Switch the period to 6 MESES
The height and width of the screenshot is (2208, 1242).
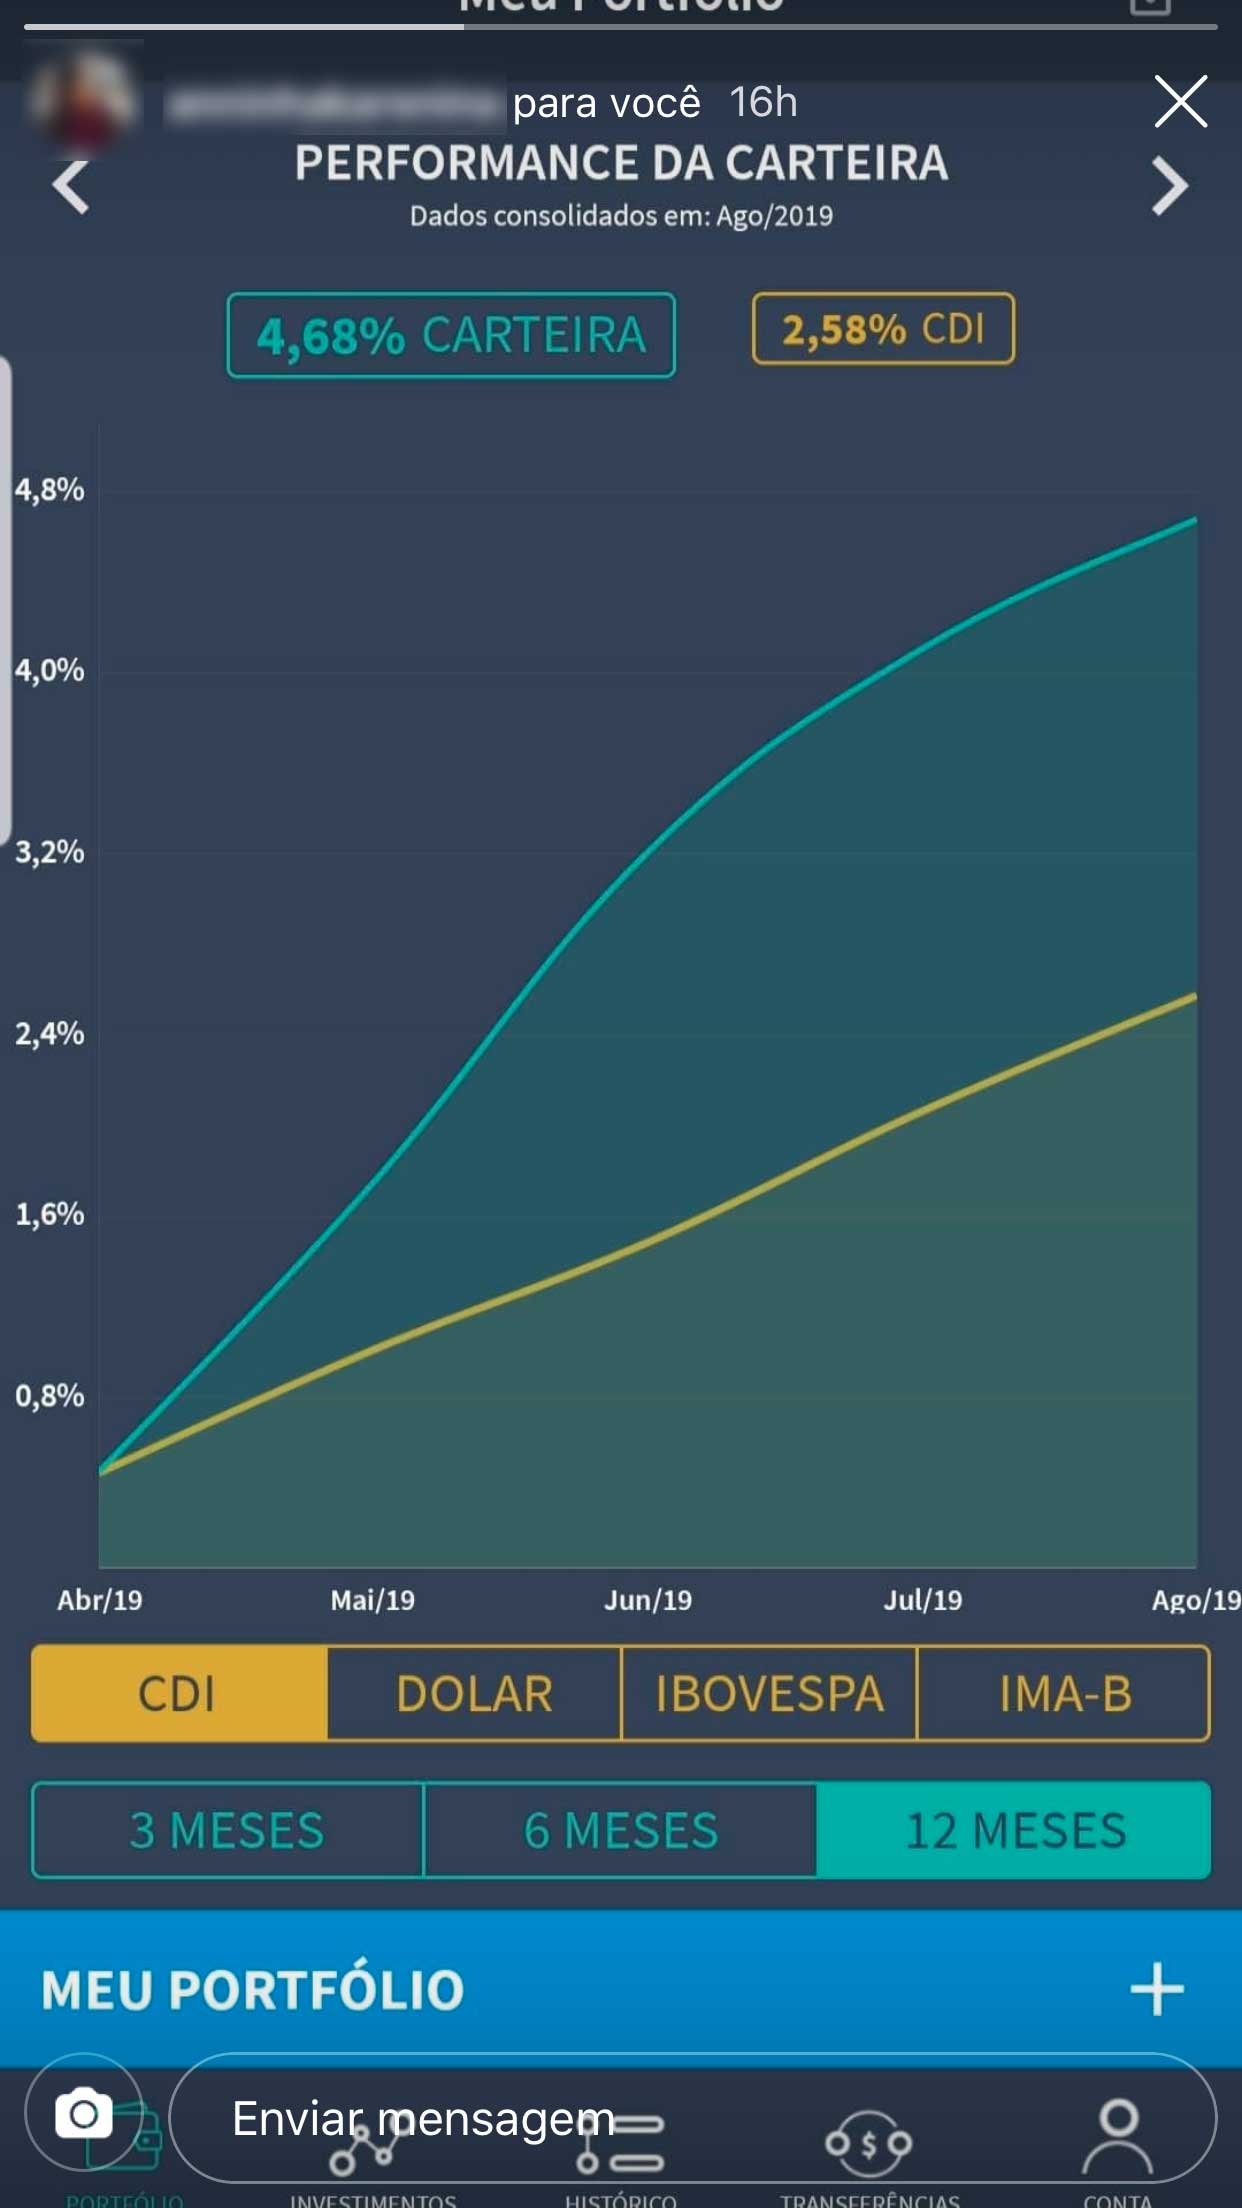[621, 1830]
